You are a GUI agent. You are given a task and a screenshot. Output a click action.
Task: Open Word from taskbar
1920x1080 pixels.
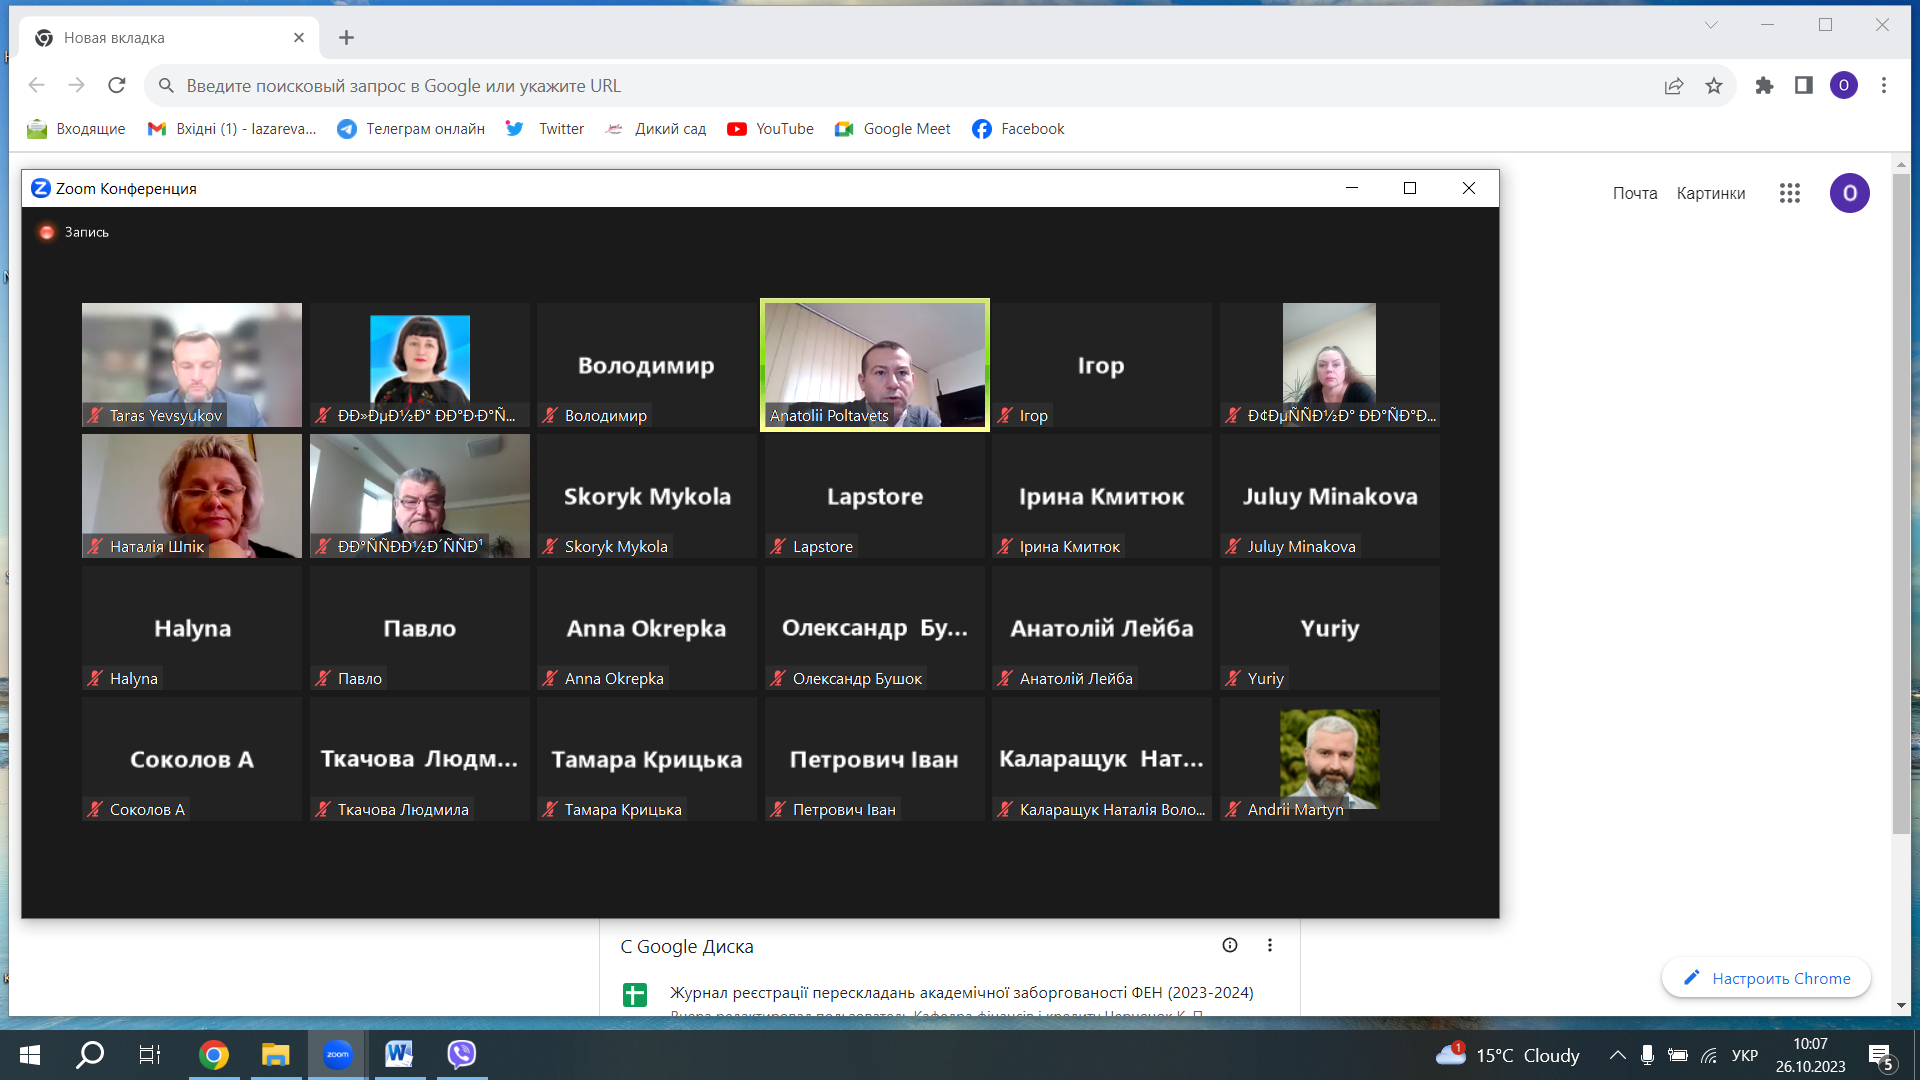(399, 1054)
